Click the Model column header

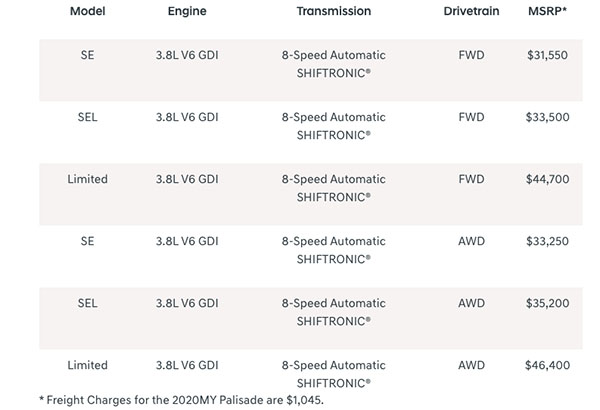[x=87, y=11]
